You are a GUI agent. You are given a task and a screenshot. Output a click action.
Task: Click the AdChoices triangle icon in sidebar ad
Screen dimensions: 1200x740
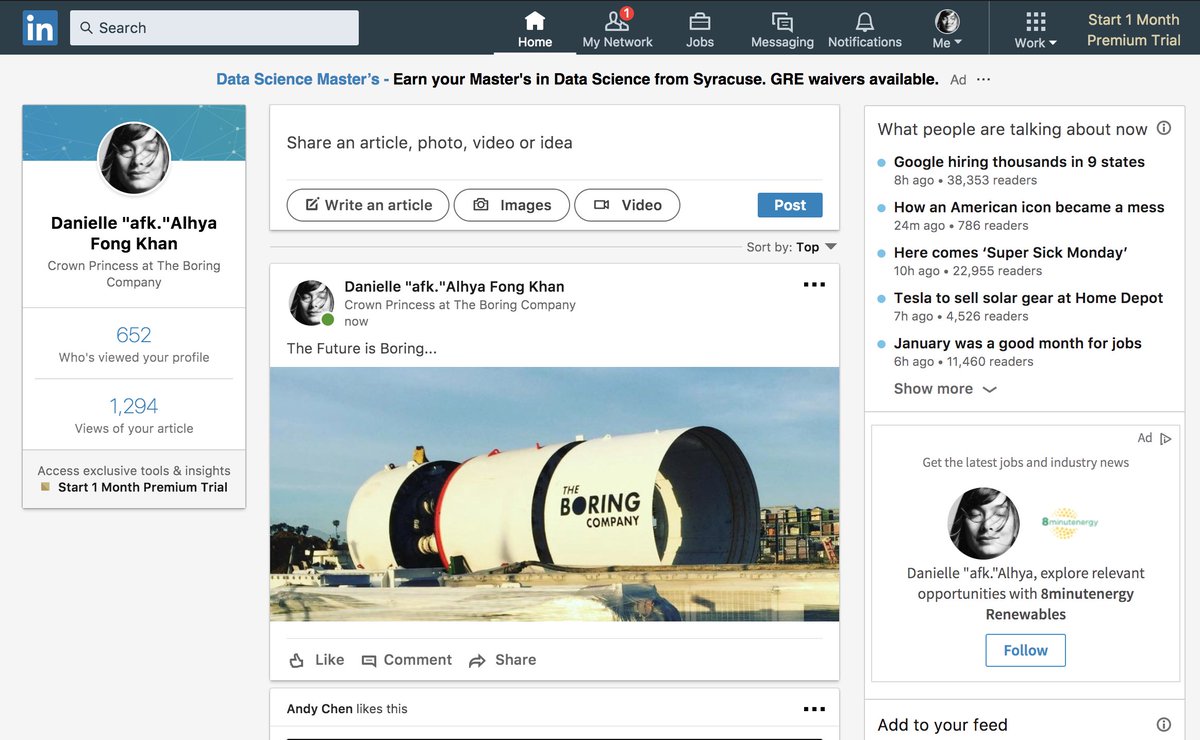(x=1166, y=438)
